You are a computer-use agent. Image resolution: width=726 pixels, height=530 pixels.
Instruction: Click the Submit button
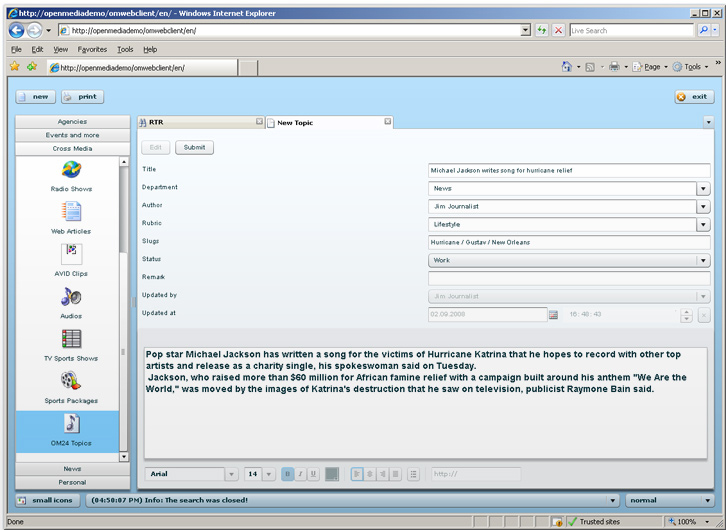tap(194, 147)
